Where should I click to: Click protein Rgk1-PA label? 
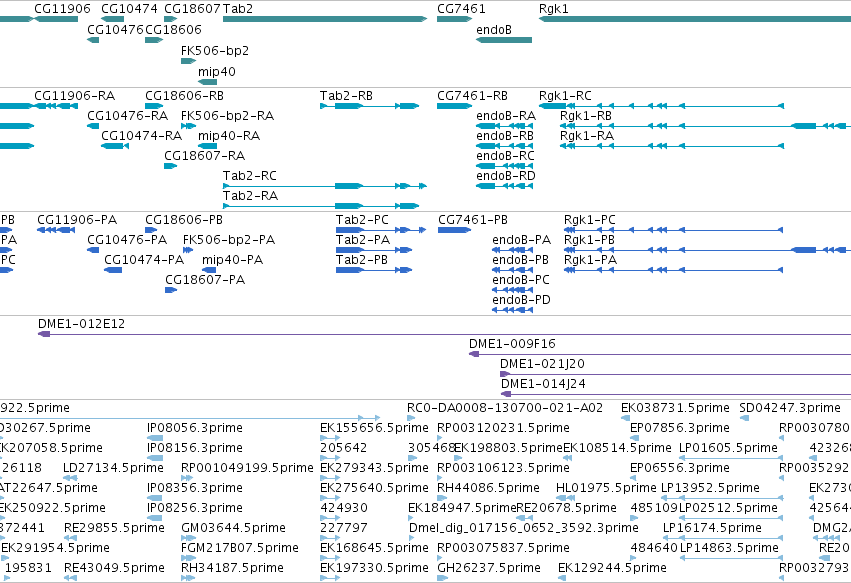(590, 260)
